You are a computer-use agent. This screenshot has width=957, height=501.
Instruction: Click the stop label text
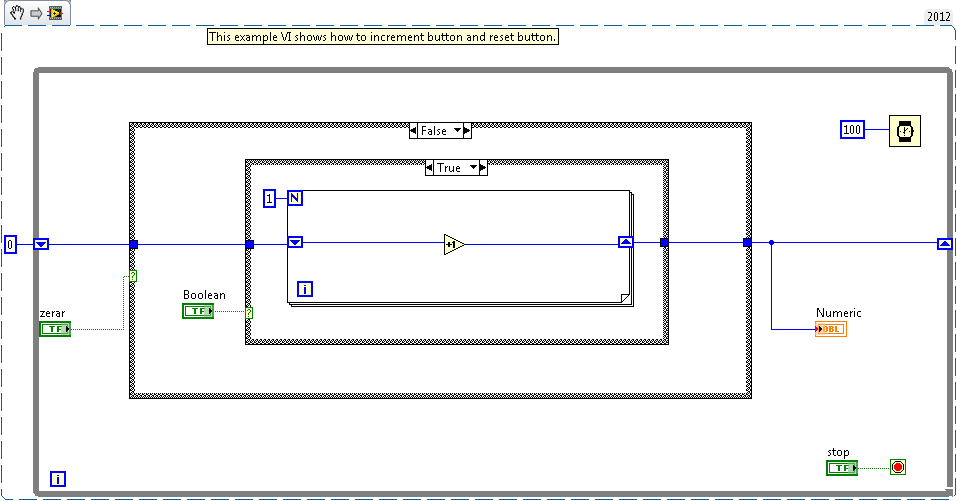point(838,452)
